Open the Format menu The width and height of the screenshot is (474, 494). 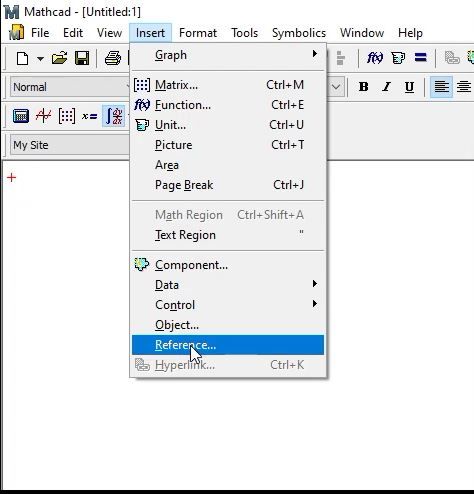pyautogui.click(x=198, y=33)
